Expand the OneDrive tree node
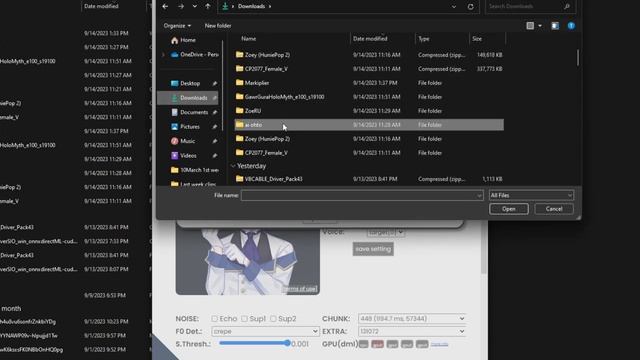Image resolution: width=640 pixels, height=360 pixels. click(164, 54)
